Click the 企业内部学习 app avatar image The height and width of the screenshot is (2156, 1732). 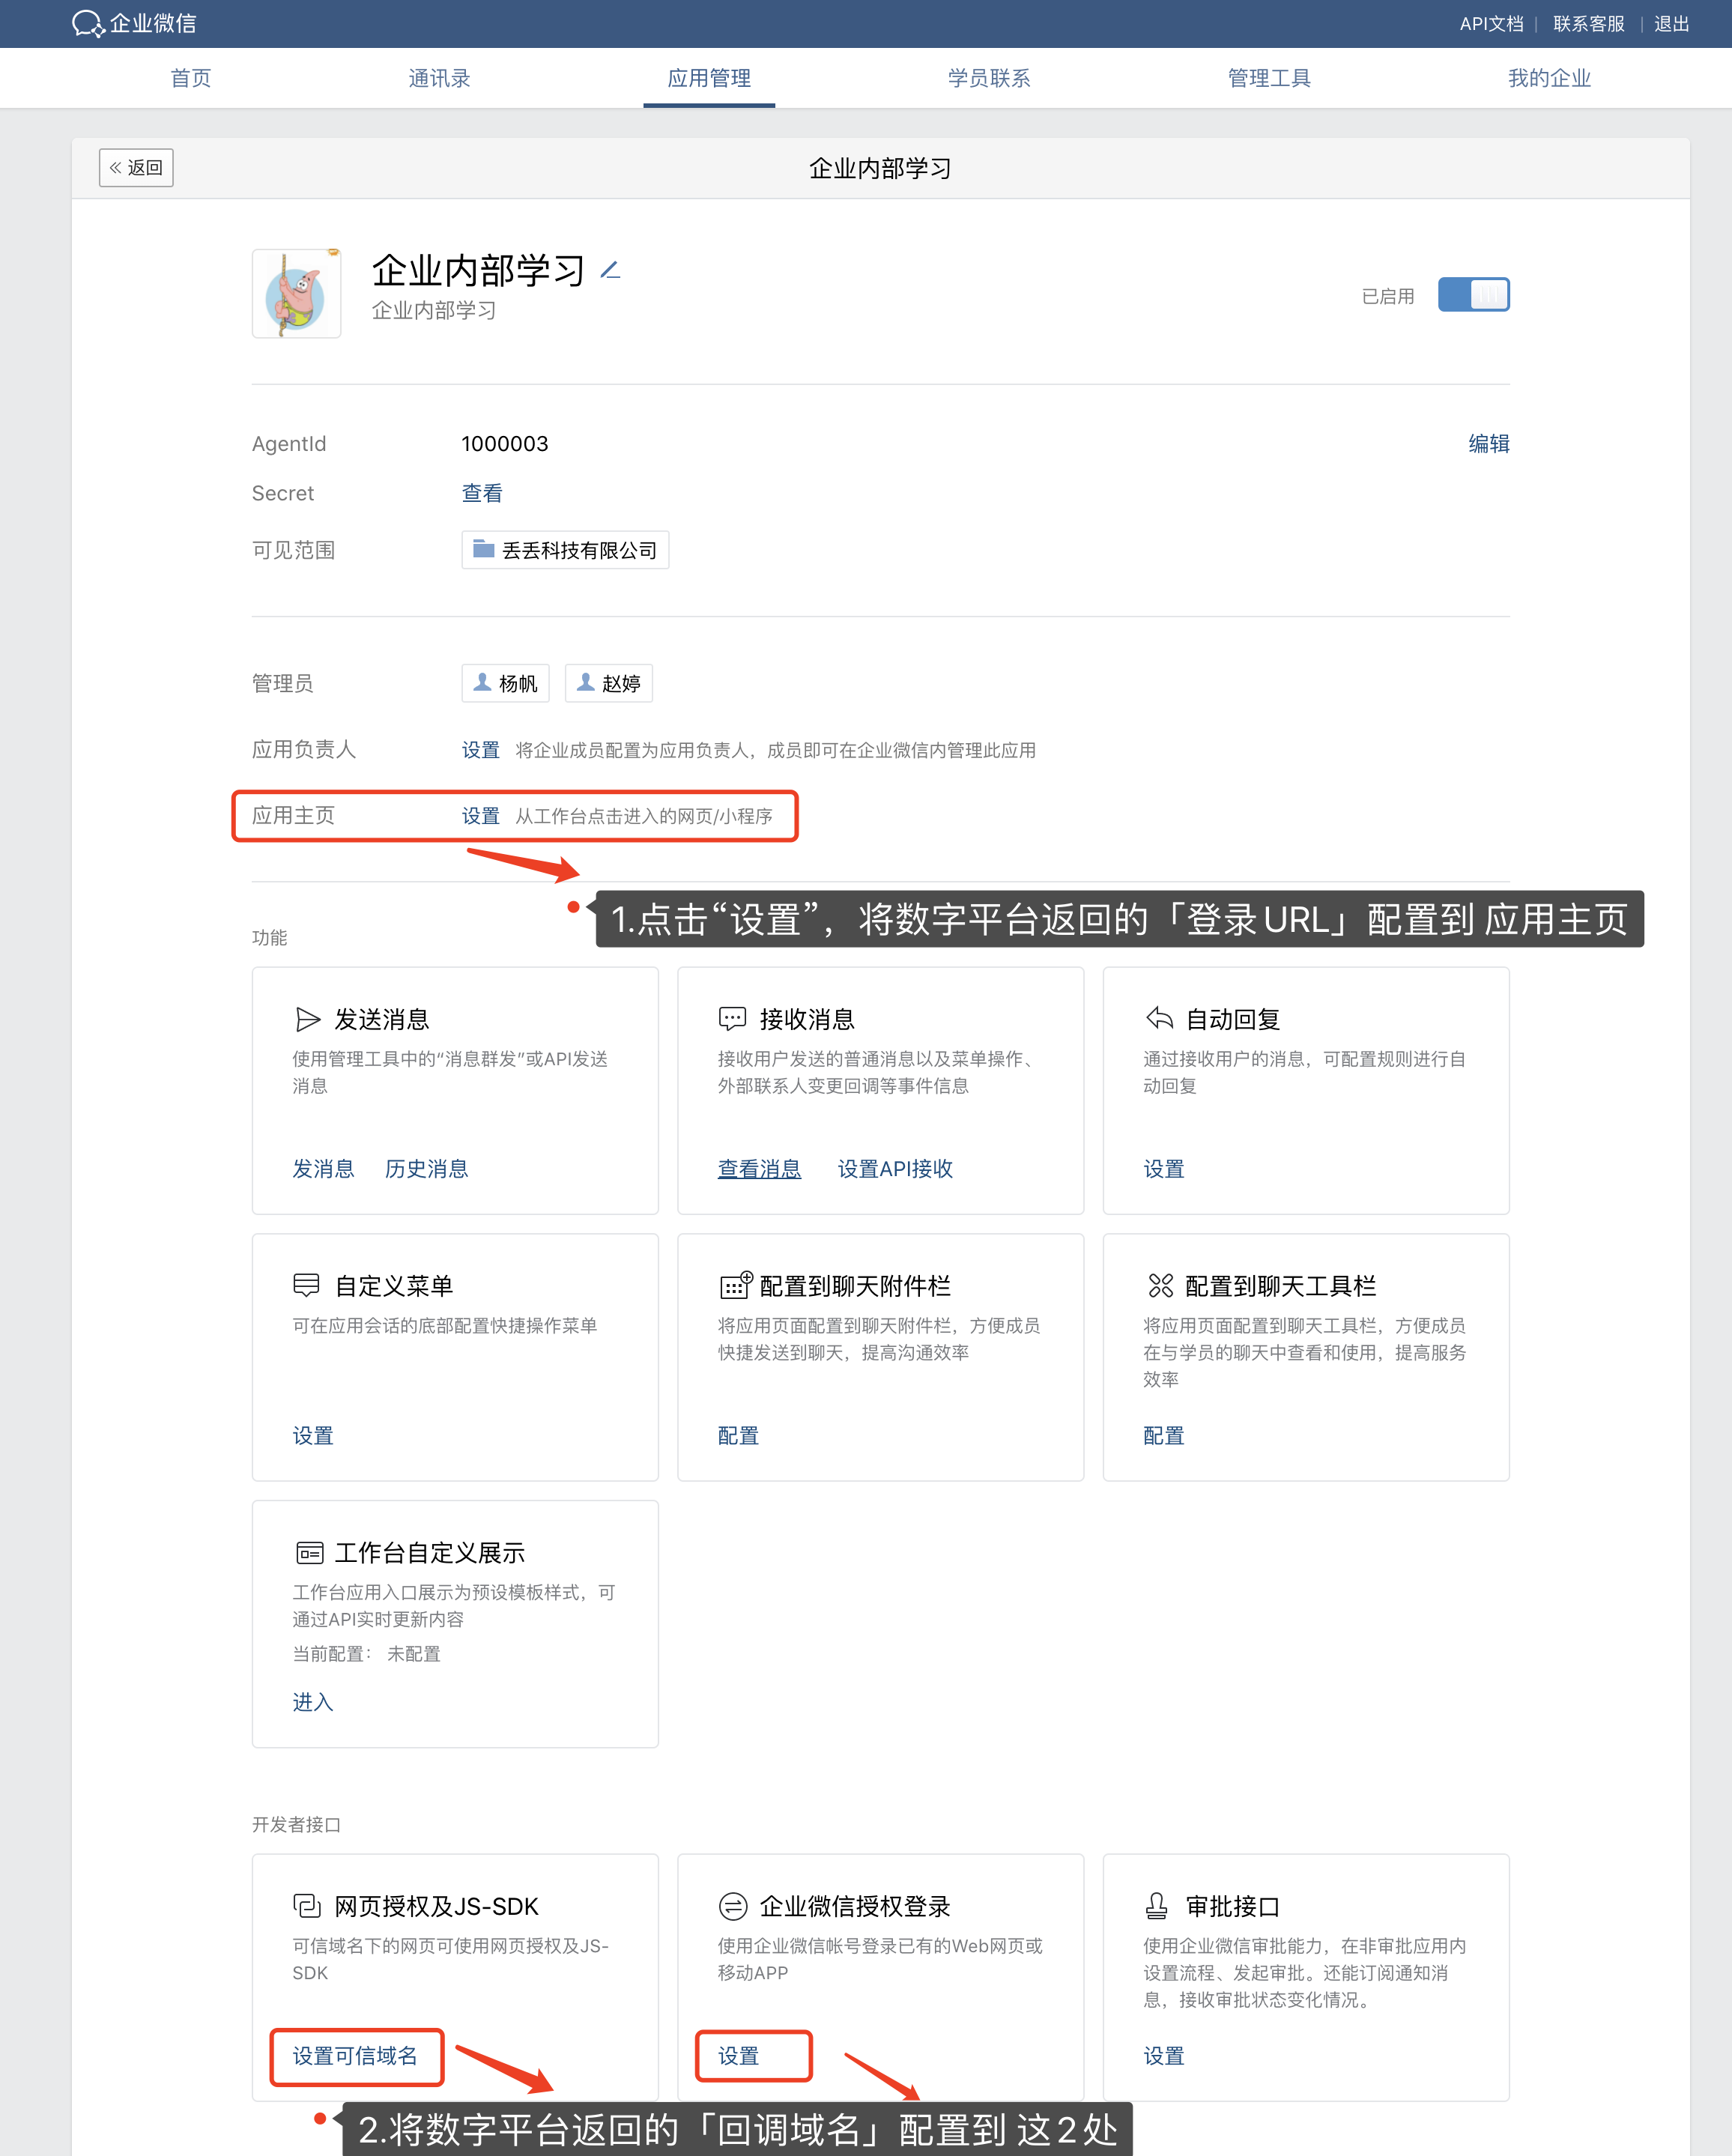pos(296,294)
